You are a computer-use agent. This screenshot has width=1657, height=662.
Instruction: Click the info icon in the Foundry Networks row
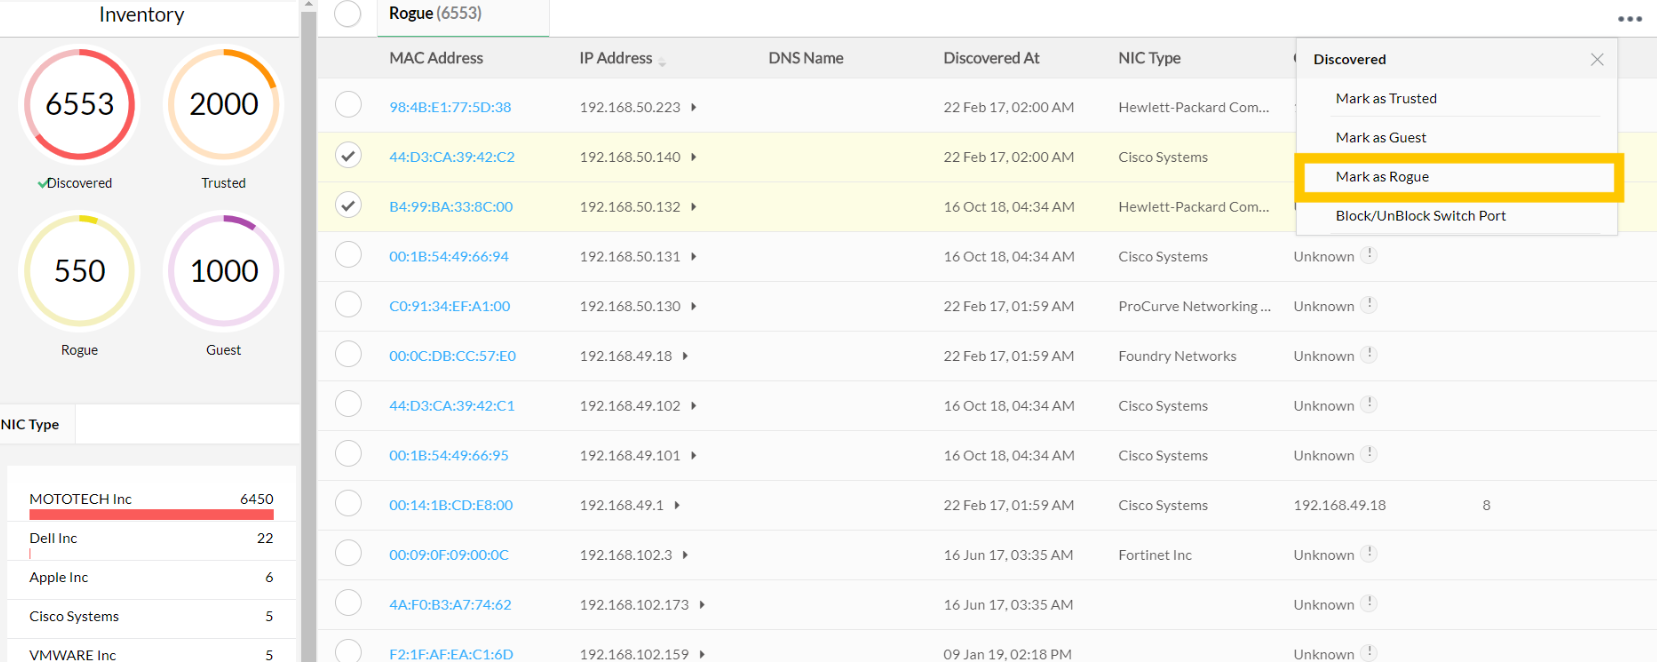[x=1370, y=354]
